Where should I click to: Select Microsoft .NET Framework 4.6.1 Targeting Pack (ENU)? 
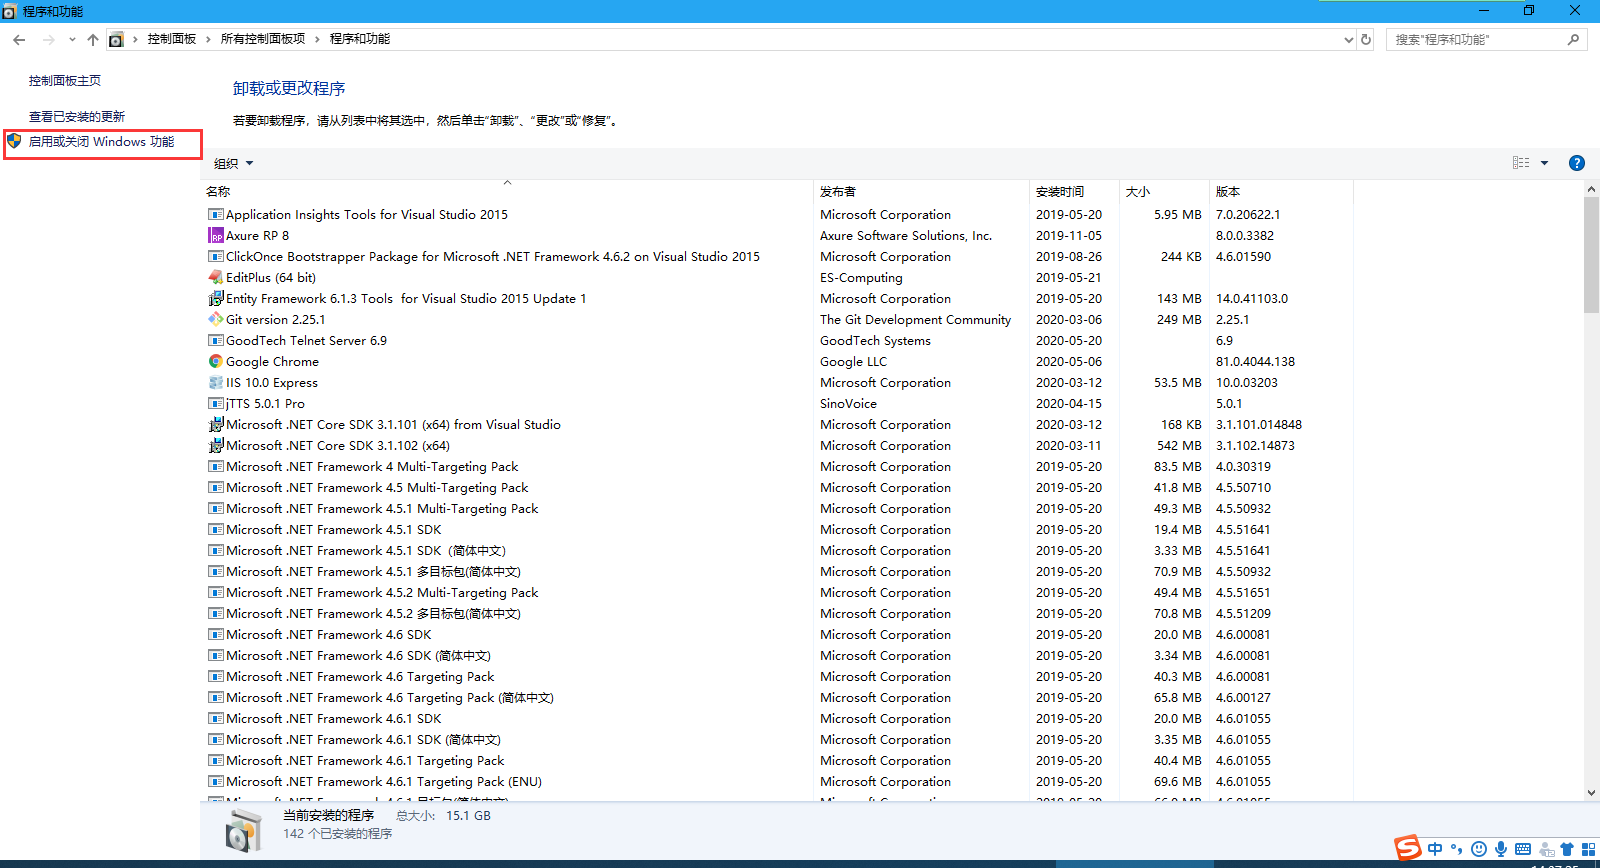click(x=384, y=782)
